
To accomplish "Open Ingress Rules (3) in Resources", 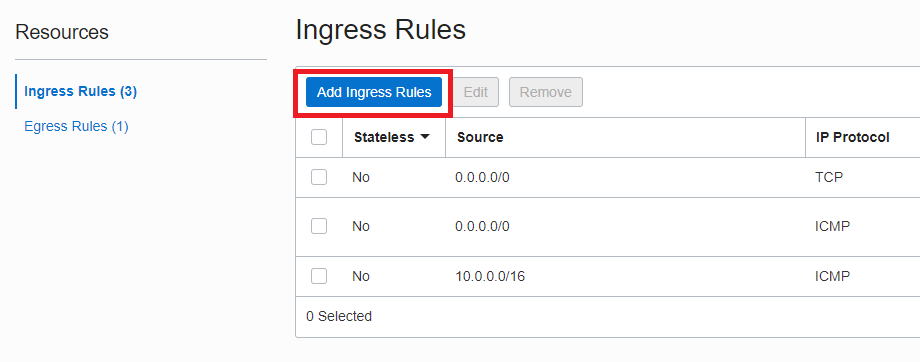I will click(80, 92).
